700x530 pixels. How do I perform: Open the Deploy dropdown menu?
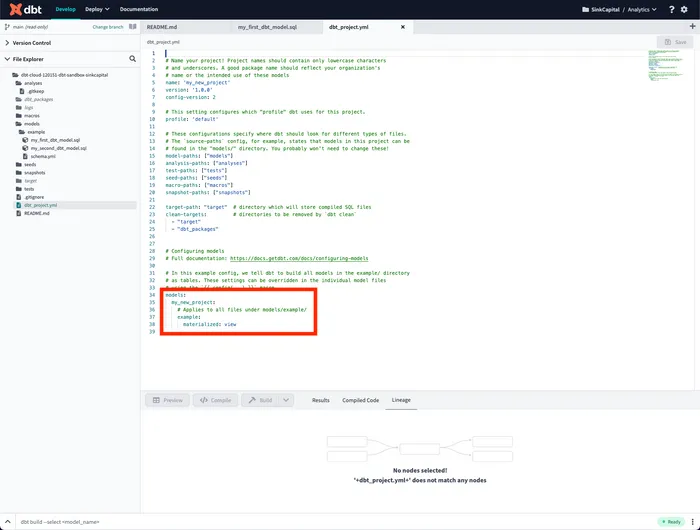(x=97, y=9)
